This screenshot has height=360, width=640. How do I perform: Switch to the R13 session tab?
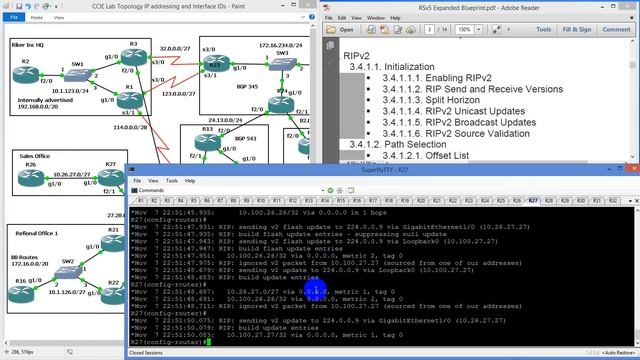(309, 201)
